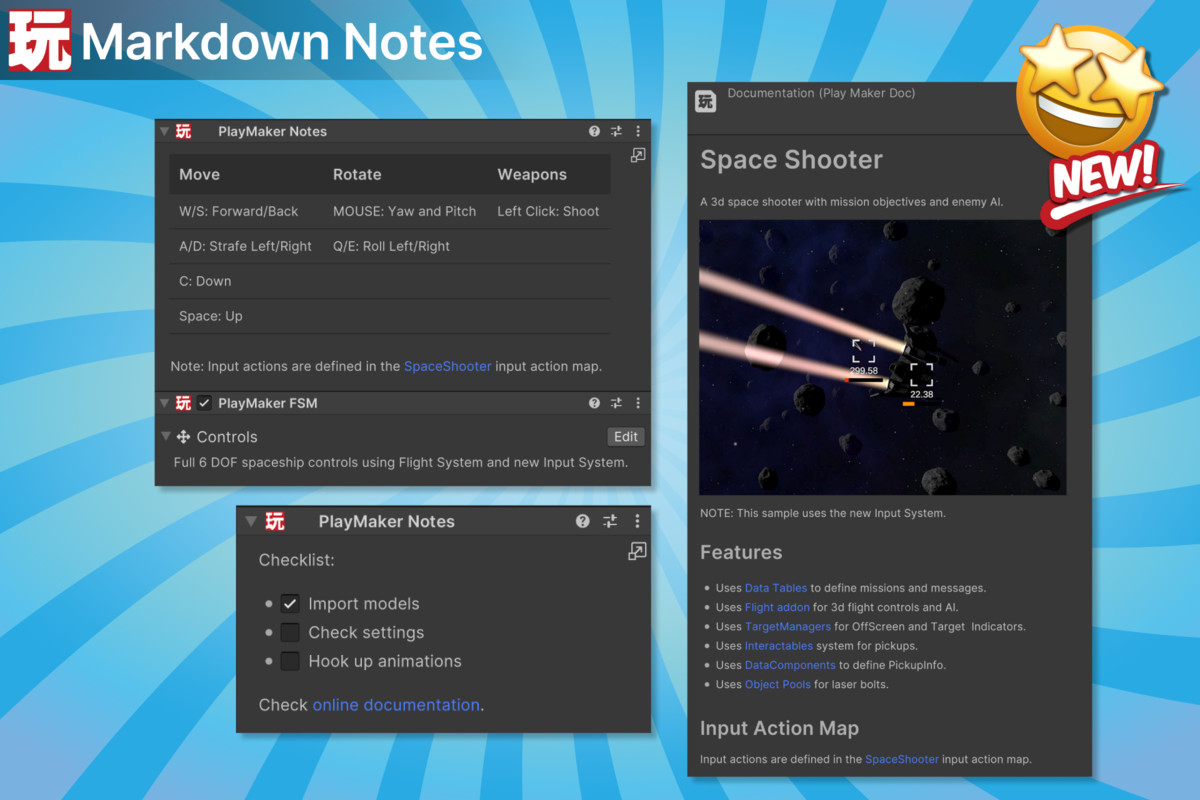Collapse the Controls foldout arrow
Screen dimensions: 1200x800
166,437
